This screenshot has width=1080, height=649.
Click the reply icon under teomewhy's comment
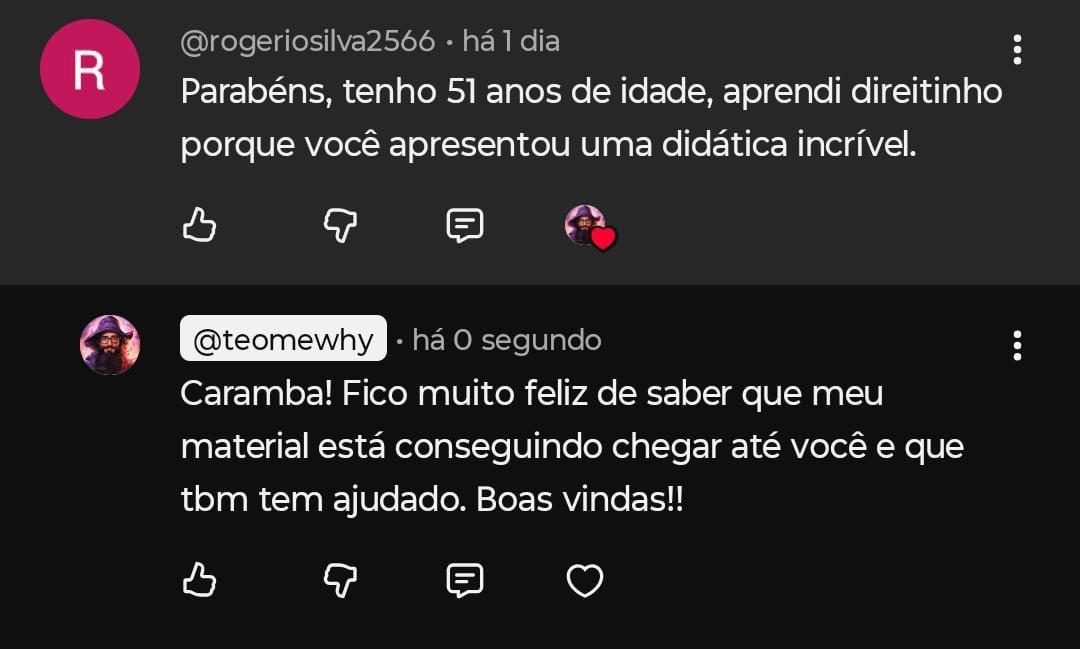click(464, 579)
